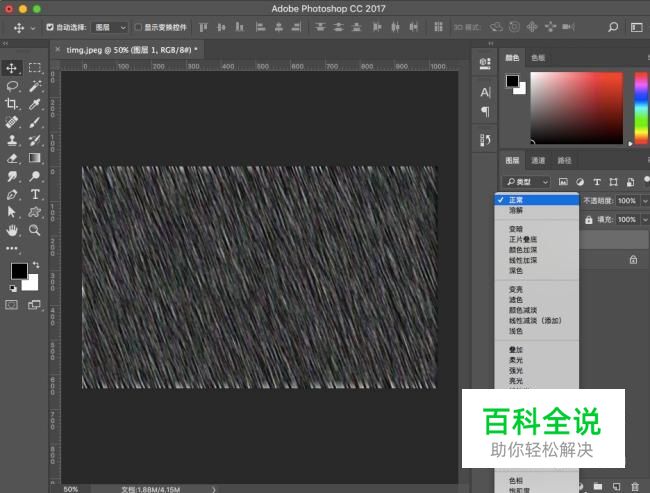This screenshot has height=493, width=650.
Task: Select the Healing Brush tool
Action: 12,122
